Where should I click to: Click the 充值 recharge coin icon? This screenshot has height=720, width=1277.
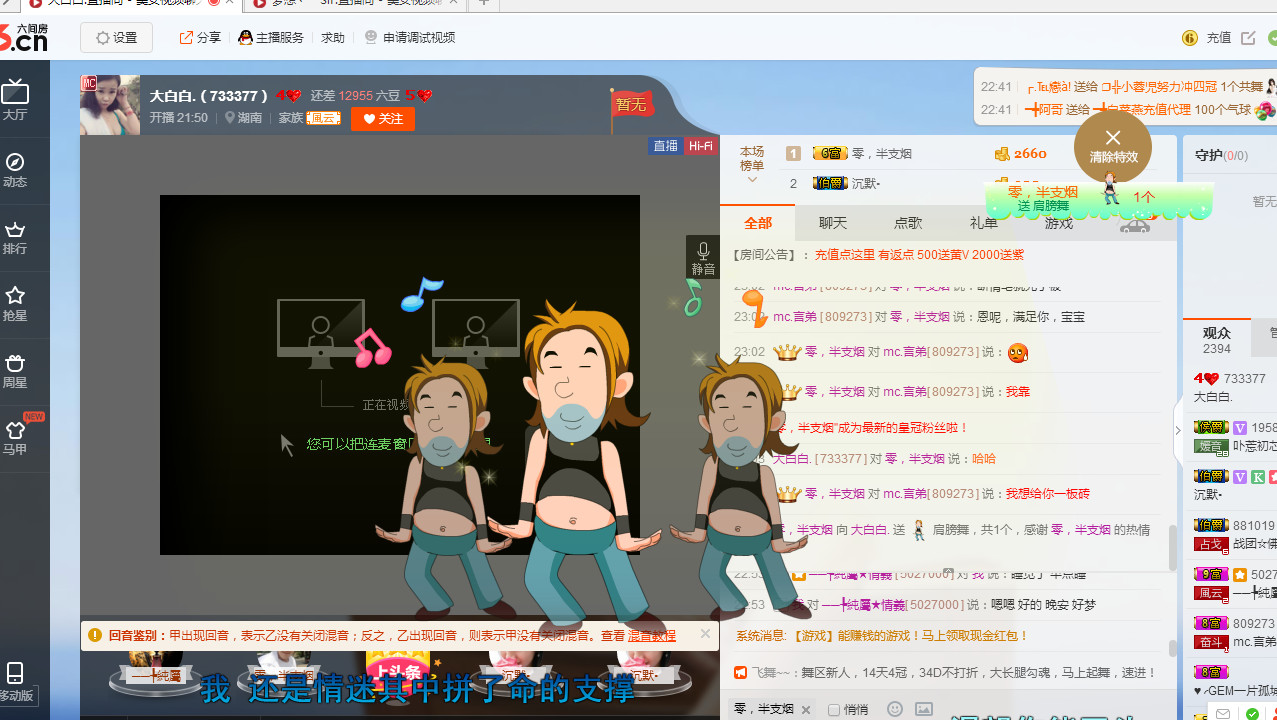tap(1190, 38)
